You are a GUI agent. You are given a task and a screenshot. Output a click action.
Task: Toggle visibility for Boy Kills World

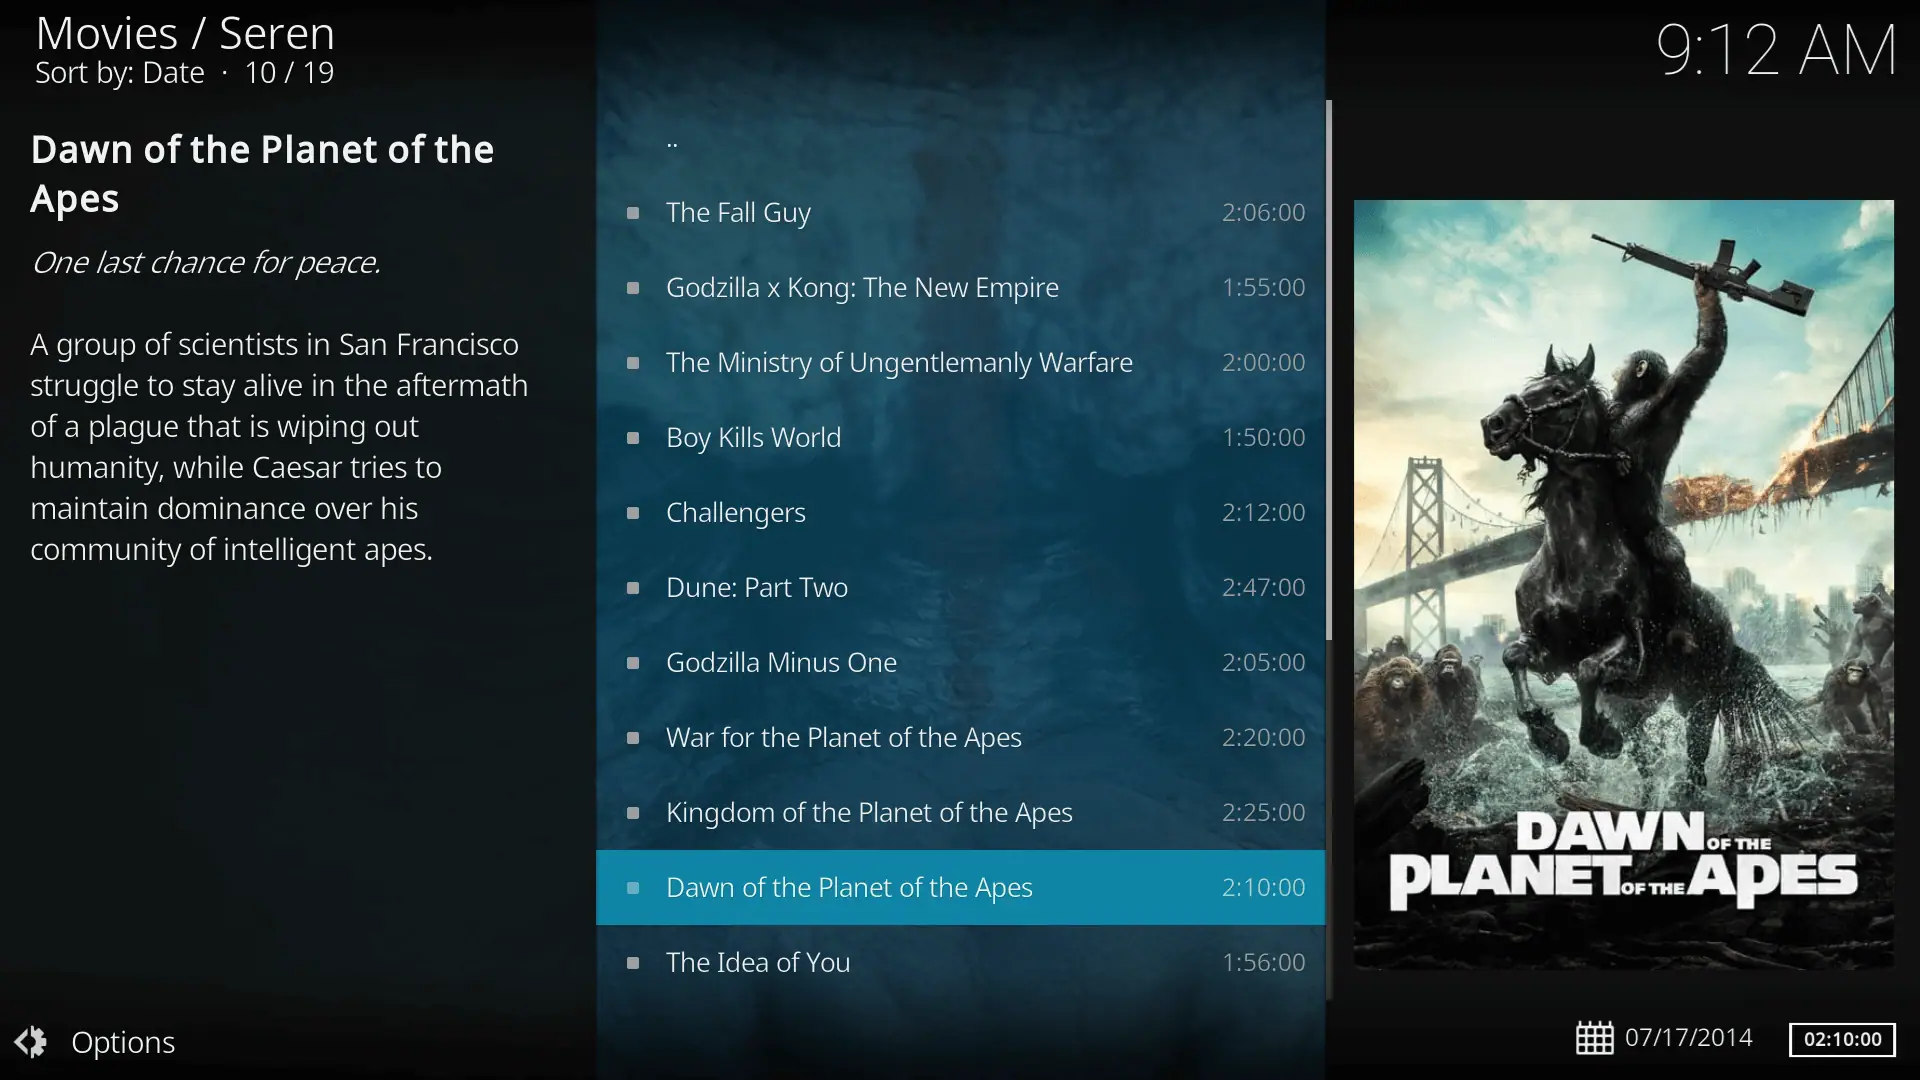(636, 438)
